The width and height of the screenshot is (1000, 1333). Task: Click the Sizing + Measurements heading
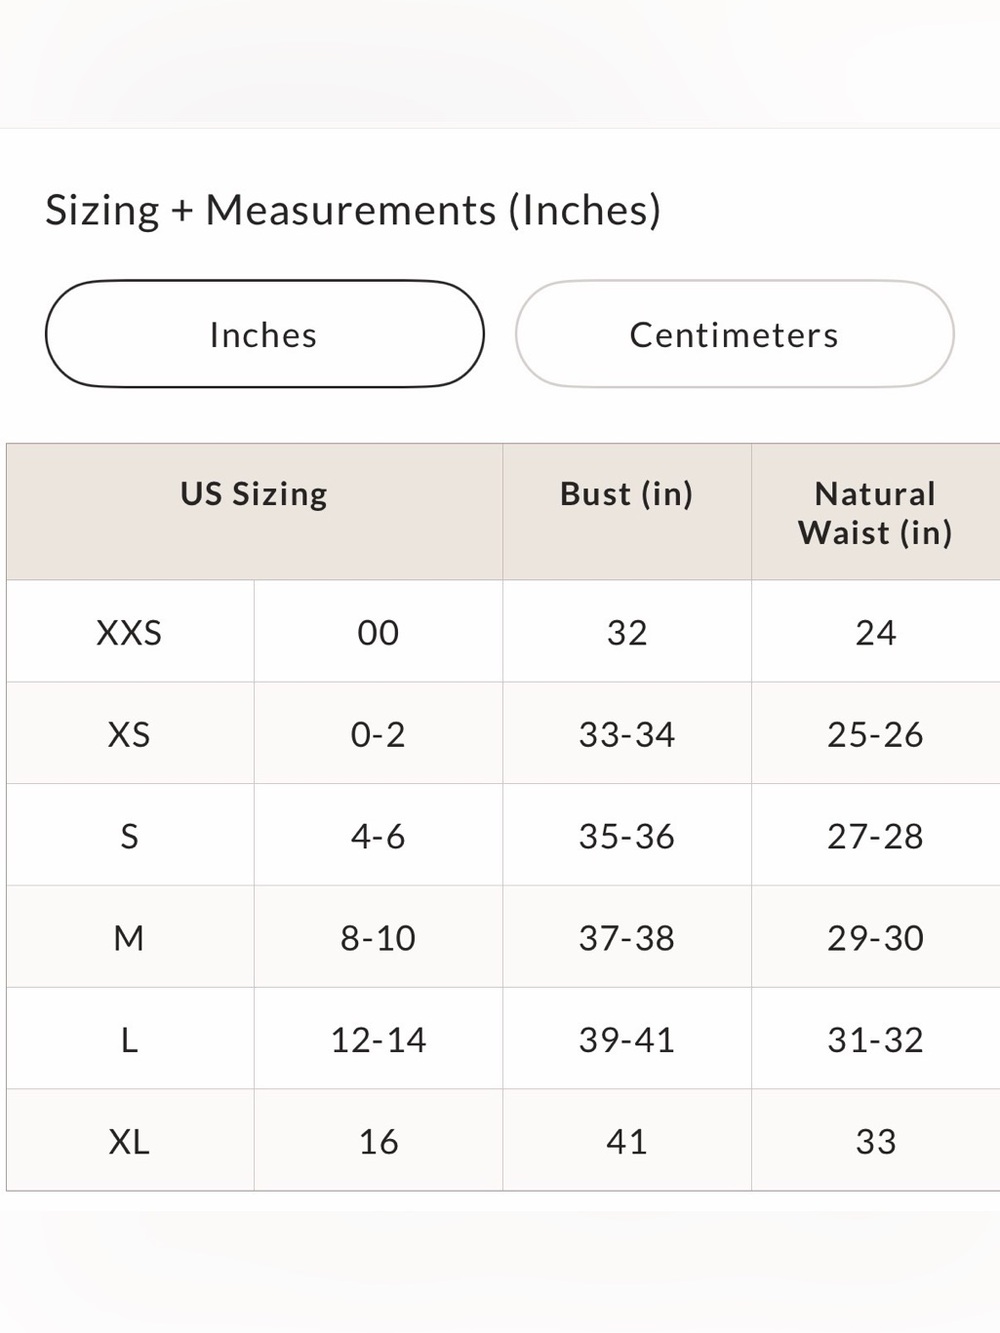click(353, 210)
